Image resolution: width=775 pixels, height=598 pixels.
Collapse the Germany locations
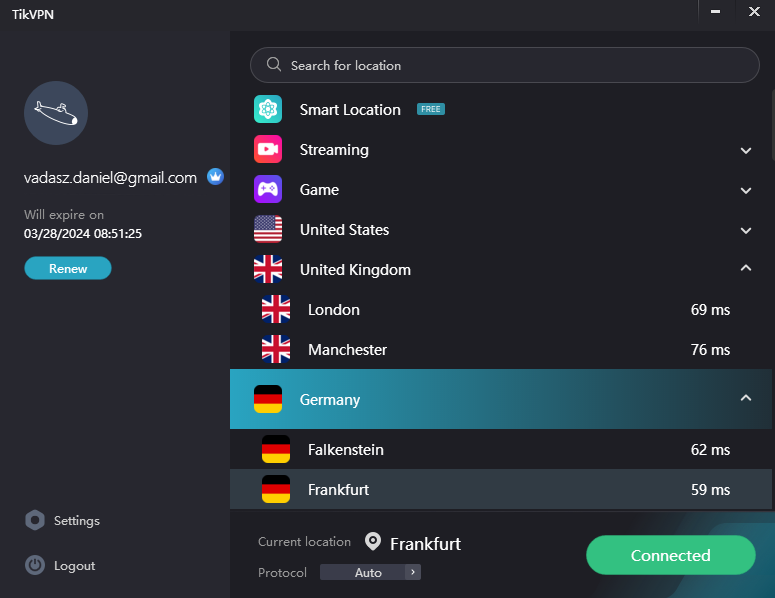[745, 399]
